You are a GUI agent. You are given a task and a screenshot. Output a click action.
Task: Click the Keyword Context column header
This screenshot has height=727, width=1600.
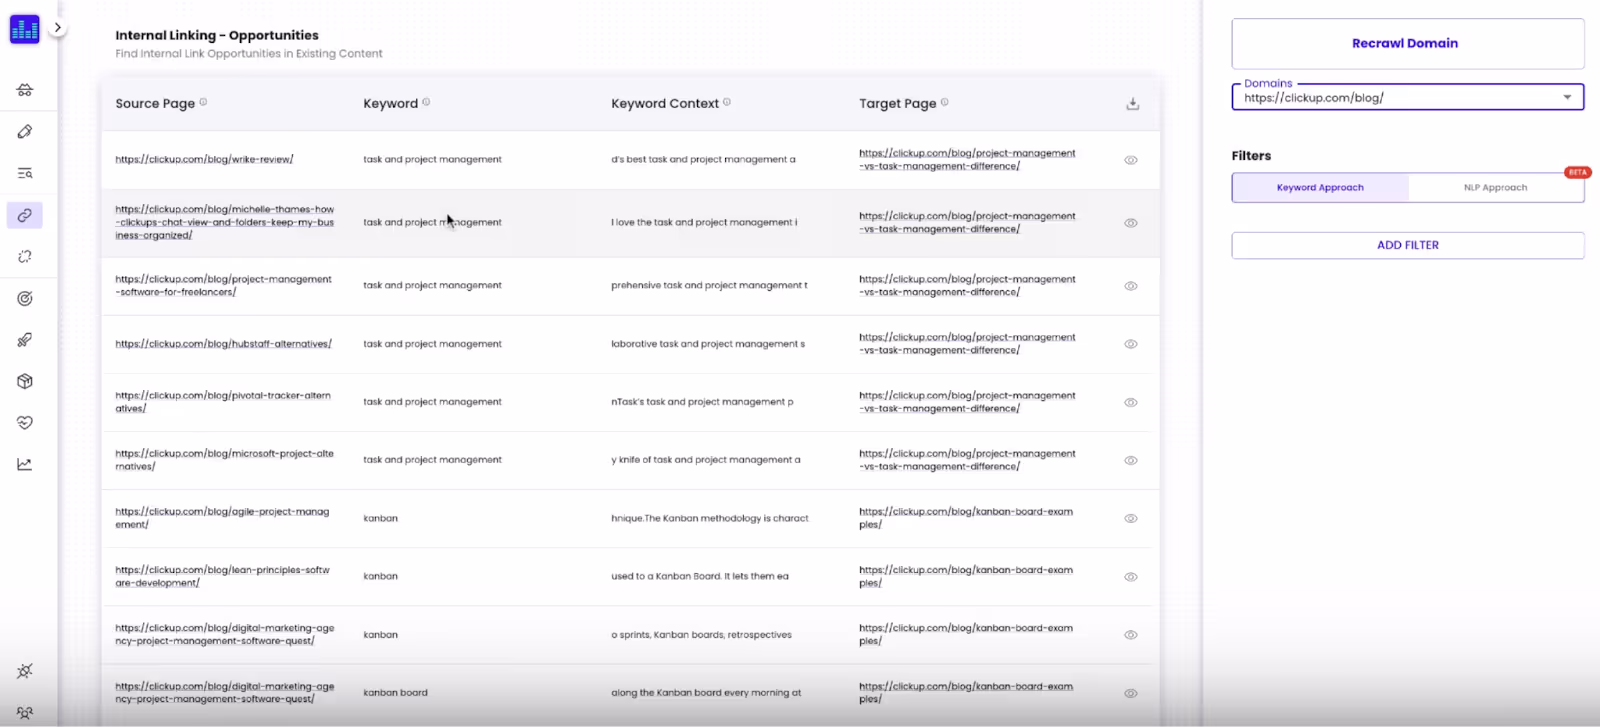665,103
